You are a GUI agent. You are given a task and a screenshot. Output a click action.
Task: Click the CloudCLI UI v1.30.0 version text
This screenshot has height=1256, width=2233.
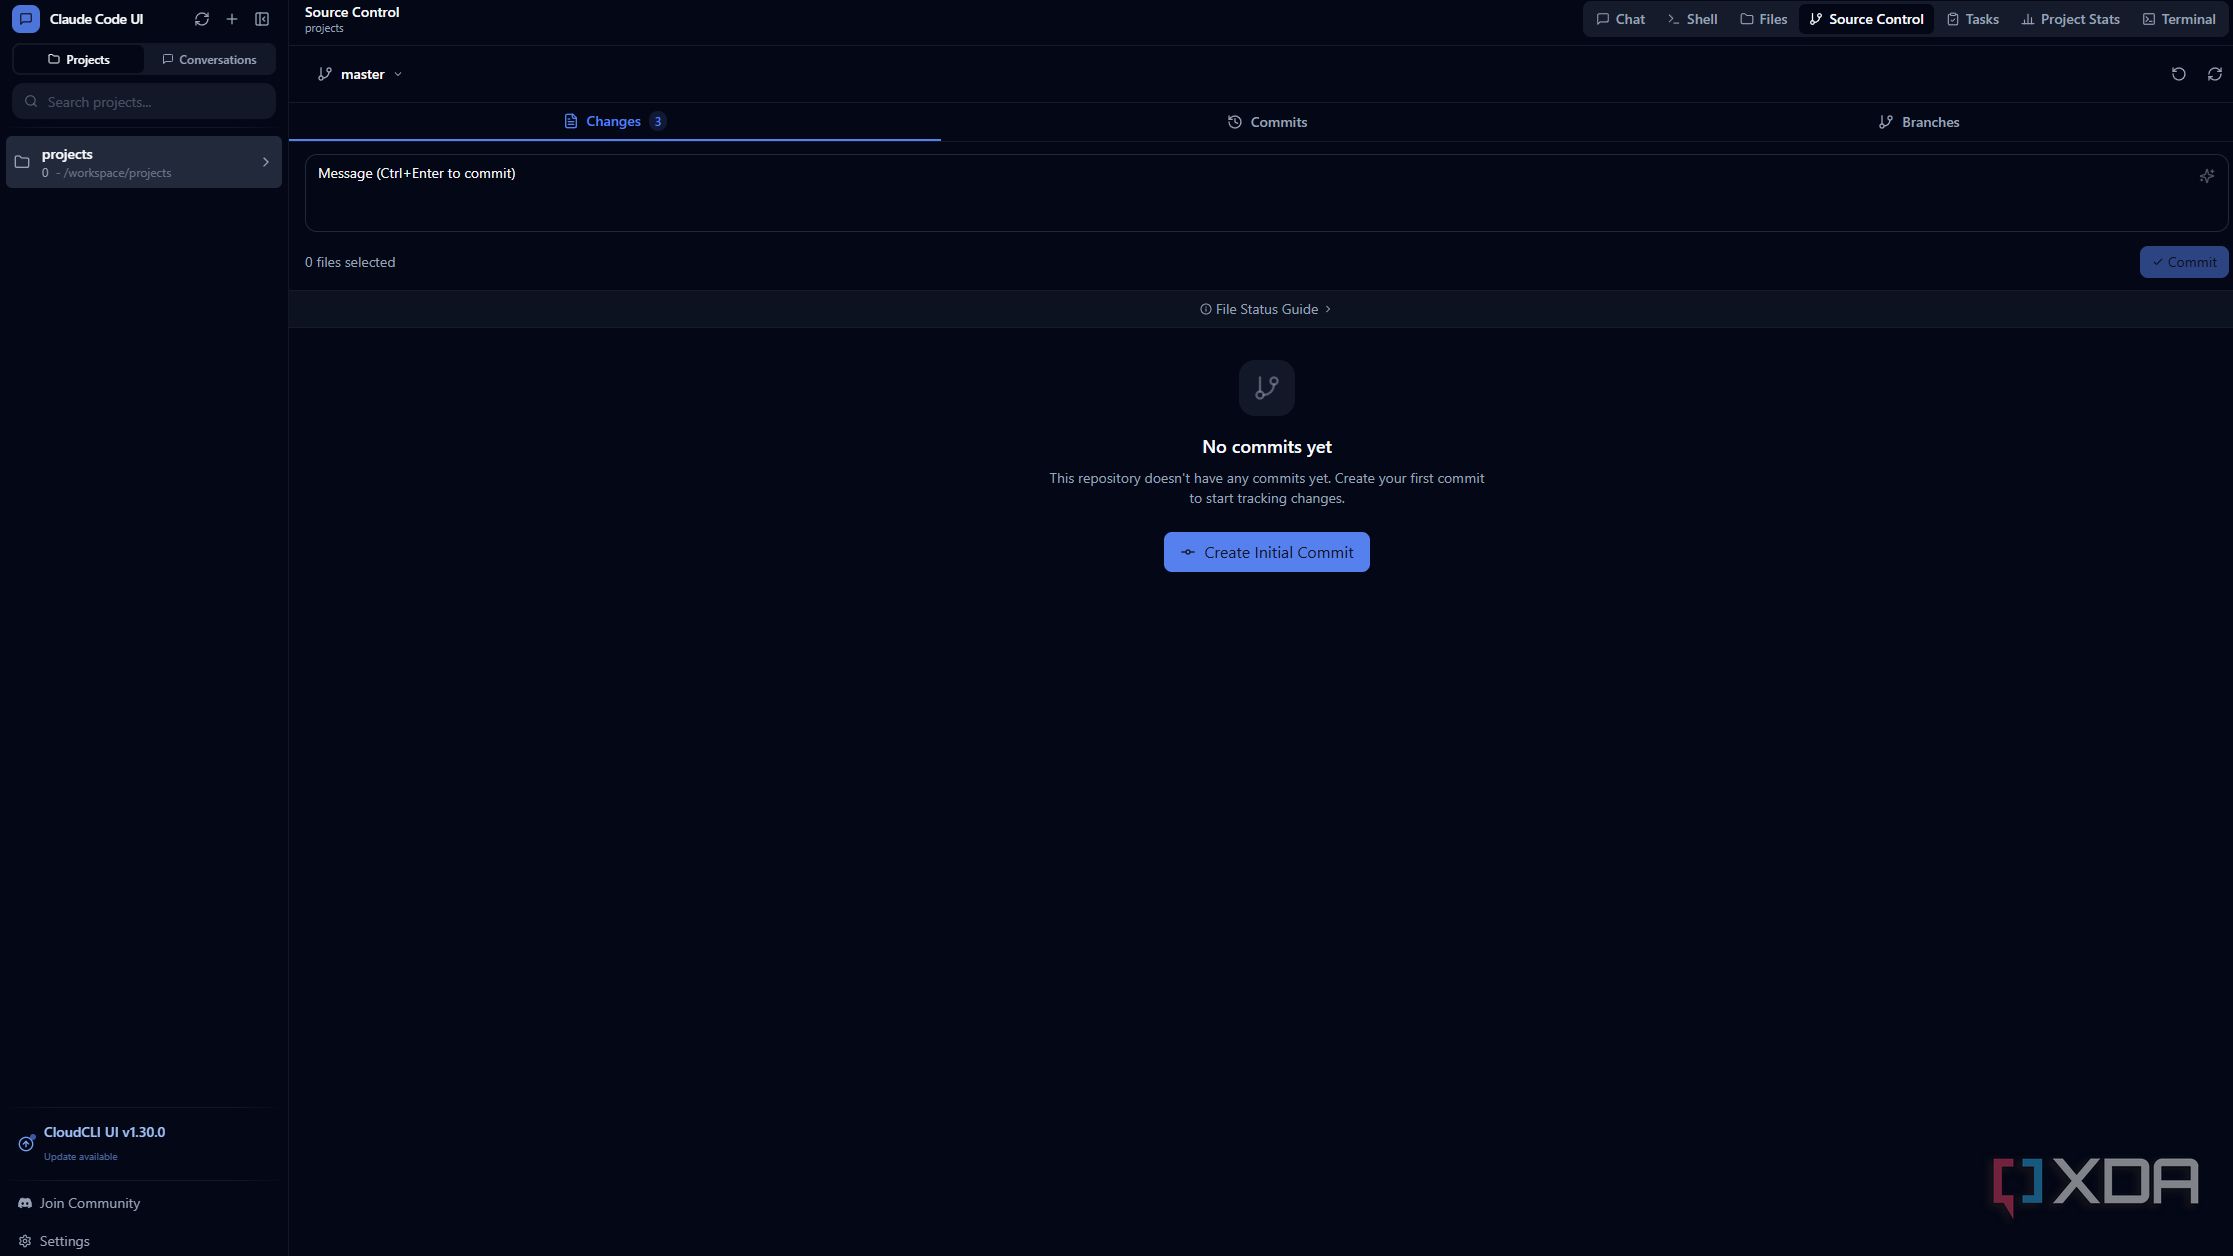[104, 1132]
